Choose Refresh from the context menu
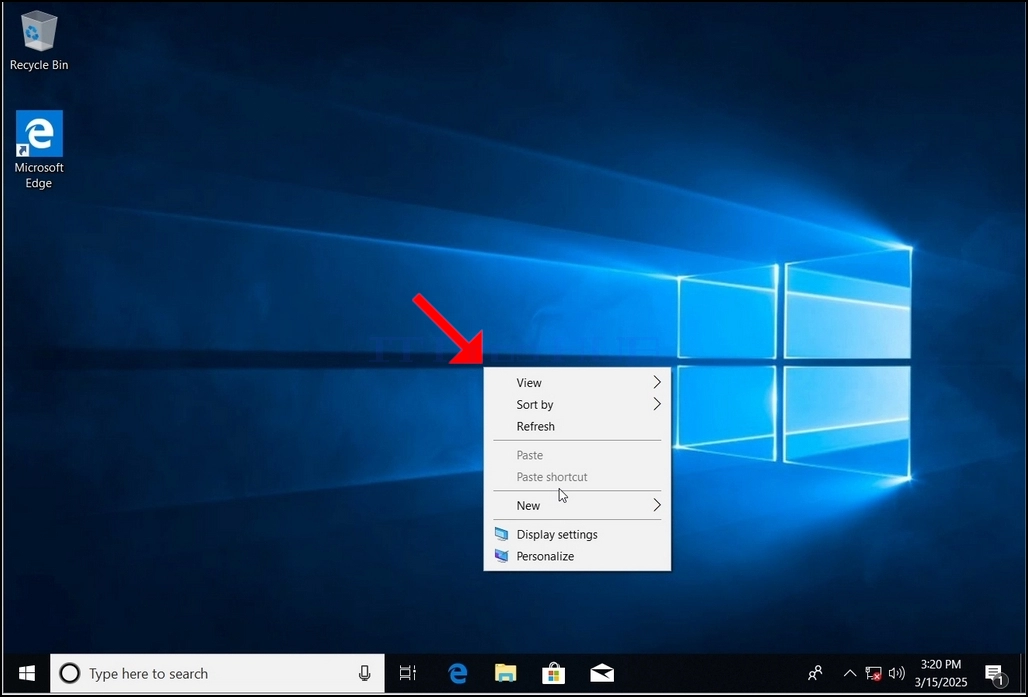This screenshot has width=1028, height=697. point(577,426)
